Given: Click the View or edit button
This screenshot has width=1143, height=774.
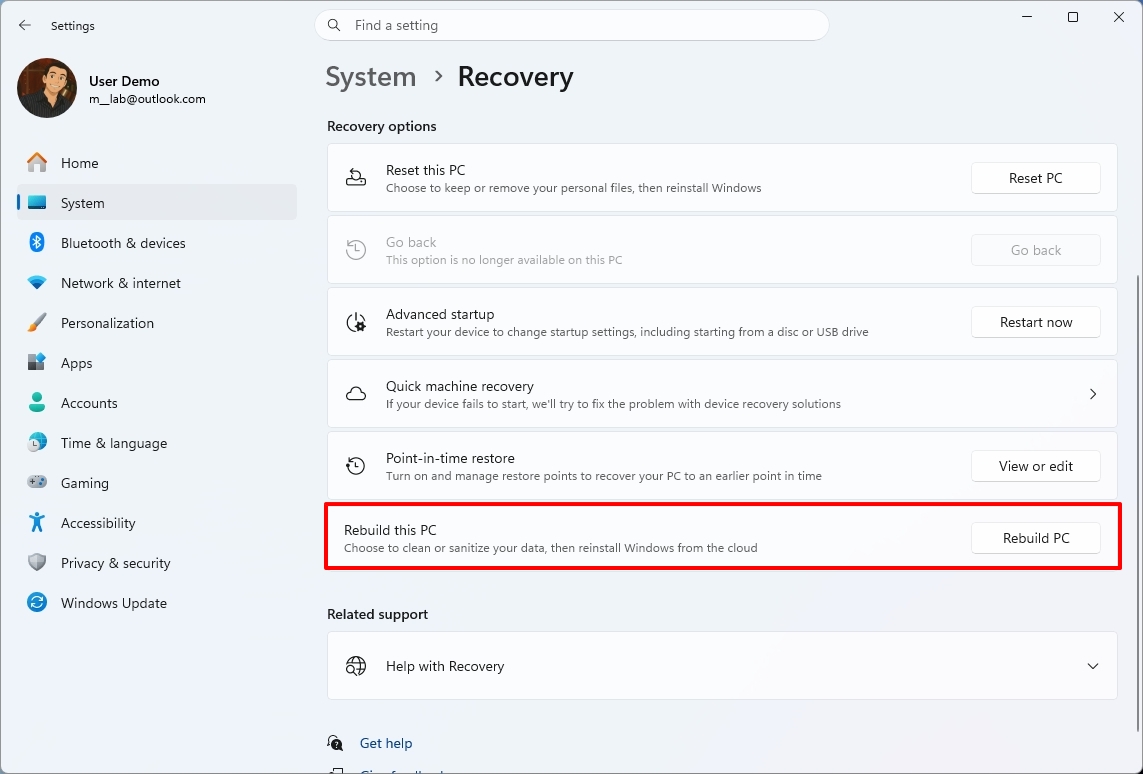Looking at the screenshot, I should (x=1035, y=466).
